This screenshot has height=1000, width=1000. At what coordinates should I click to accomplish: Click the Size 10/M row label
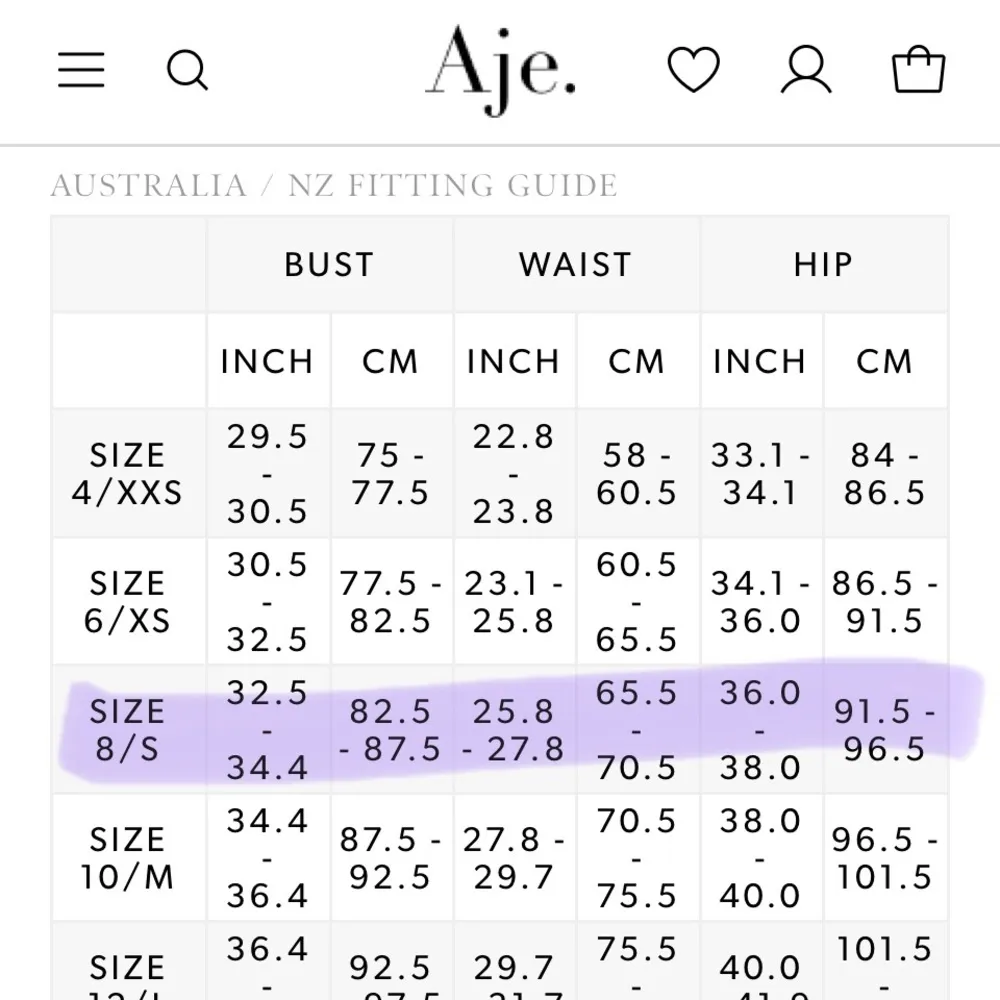pos(127,858)
